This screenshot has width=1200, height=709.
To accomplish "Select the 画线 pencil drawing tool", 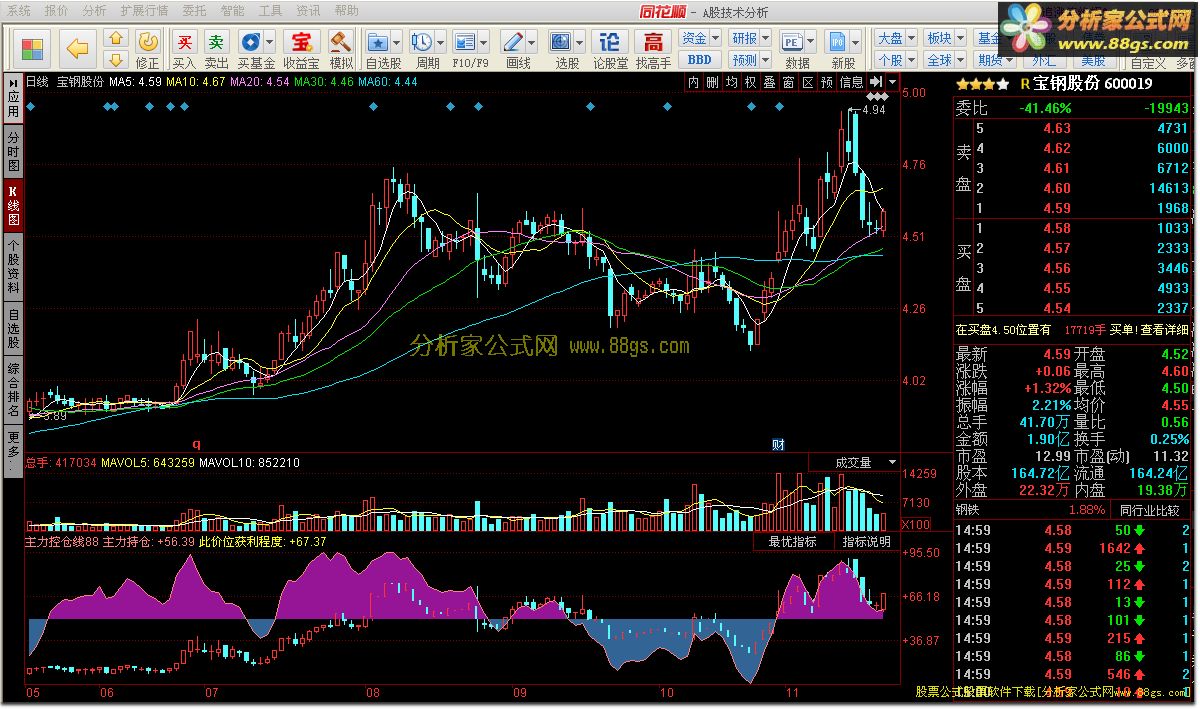I will coord(512,41).
